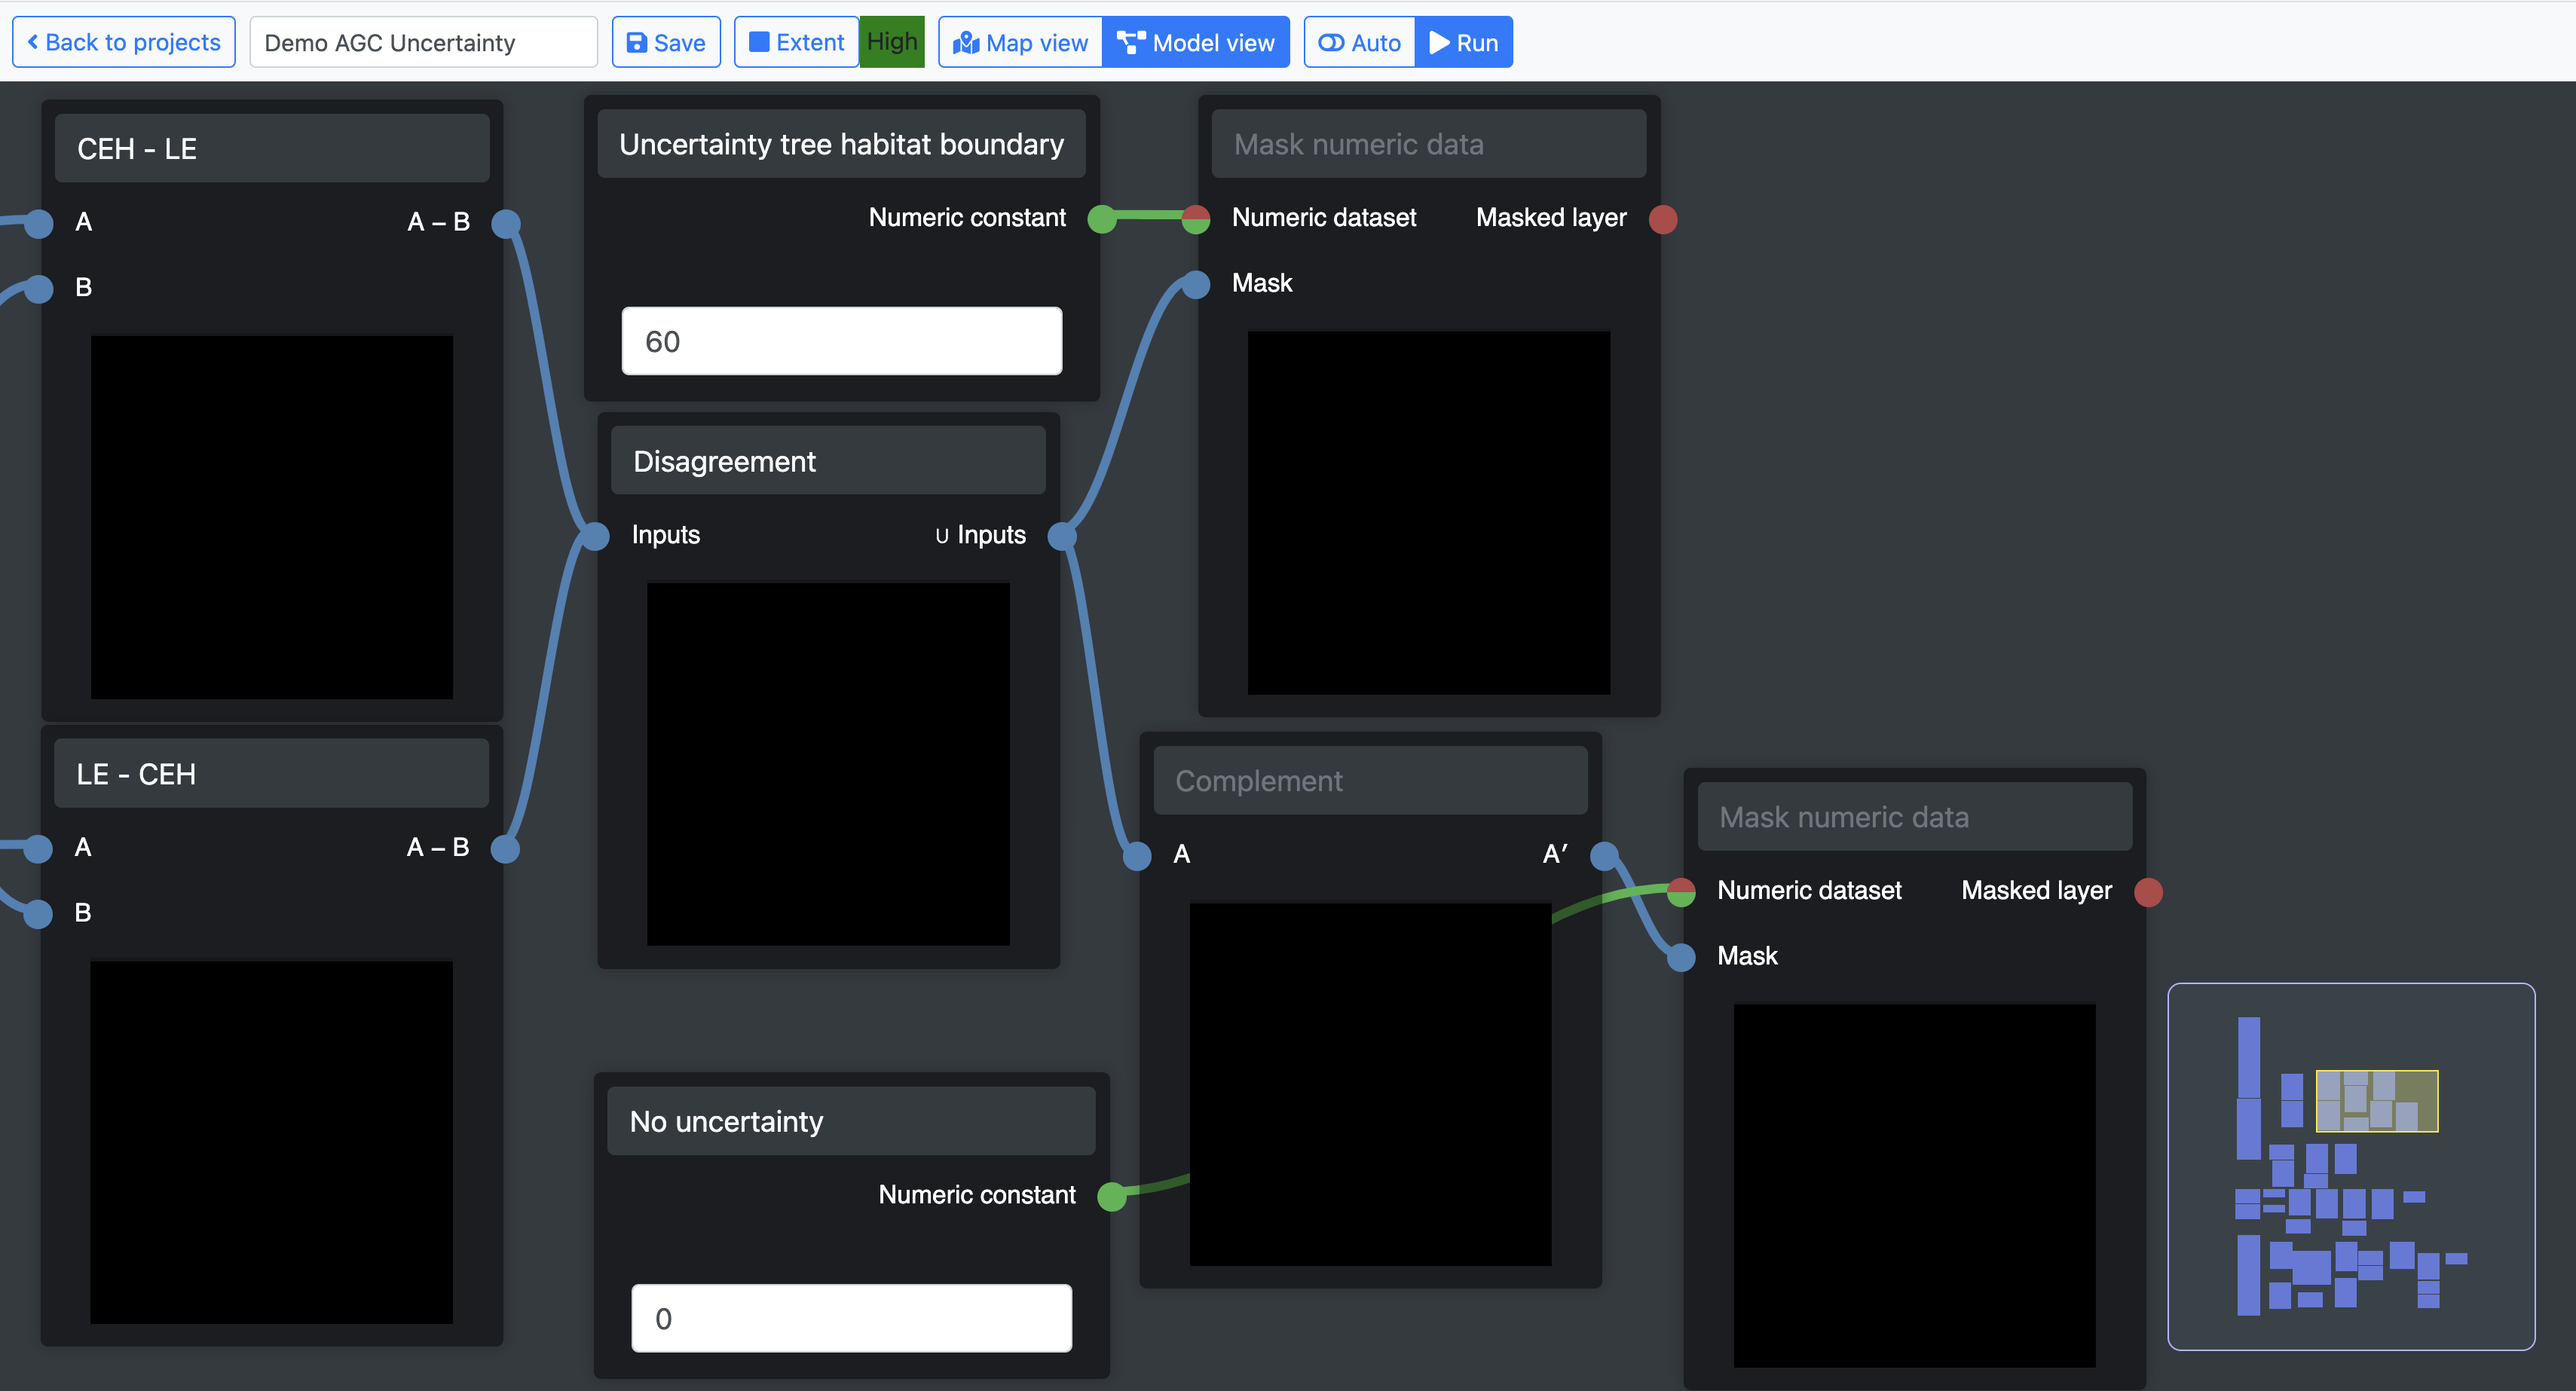Click the Save button with floppy icon
The width and height of the screenshot is (2576, 1391).
point(666,43)
